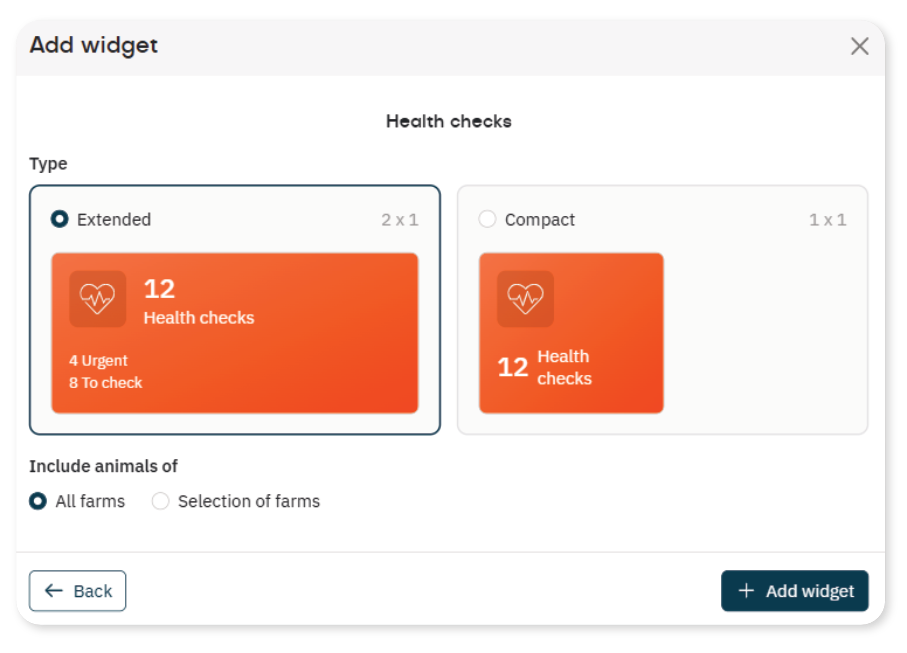Screen dimensions: 907x653
Task: Click the Compact label text
Action: click(x=540, y=220)
